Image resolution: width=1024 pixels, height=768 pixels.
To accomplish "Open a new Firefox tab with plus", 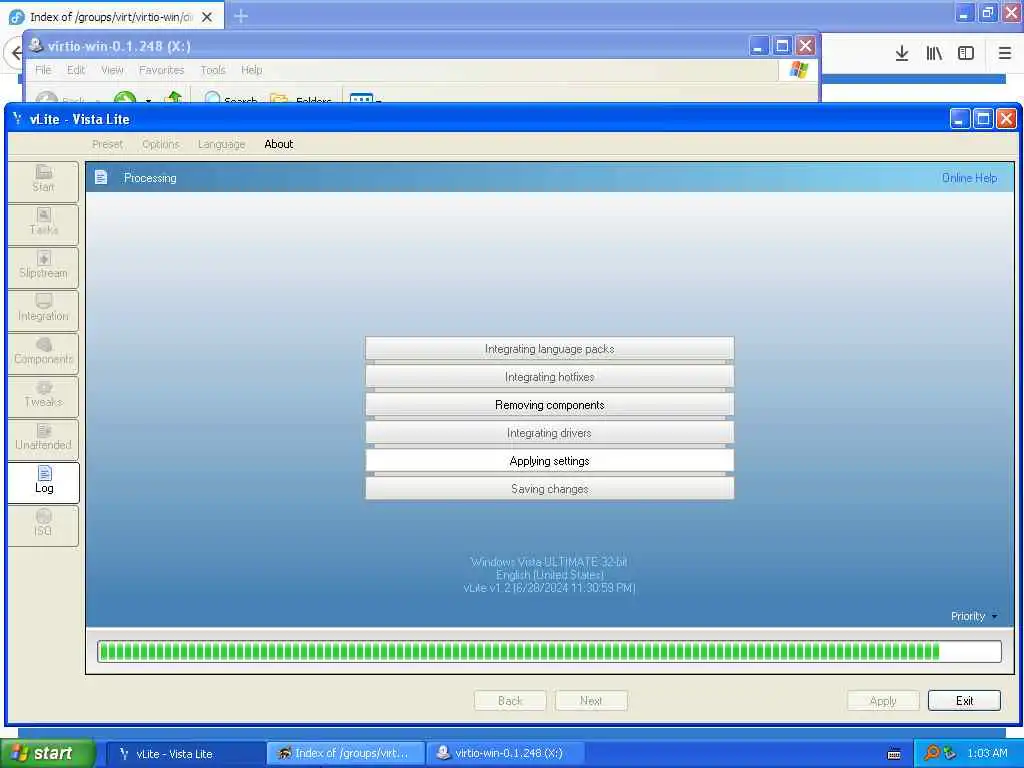I will (240, 16).
